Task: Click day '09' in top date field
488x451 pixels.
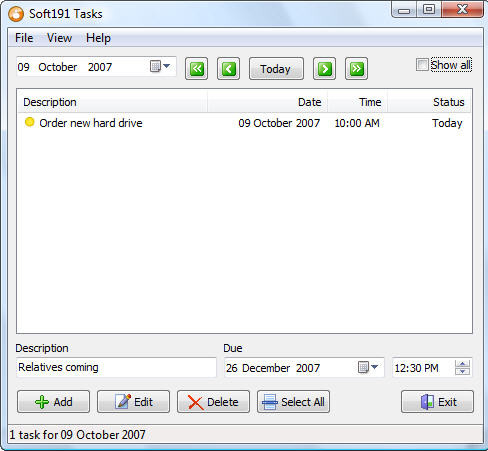Action: [23, 67]
